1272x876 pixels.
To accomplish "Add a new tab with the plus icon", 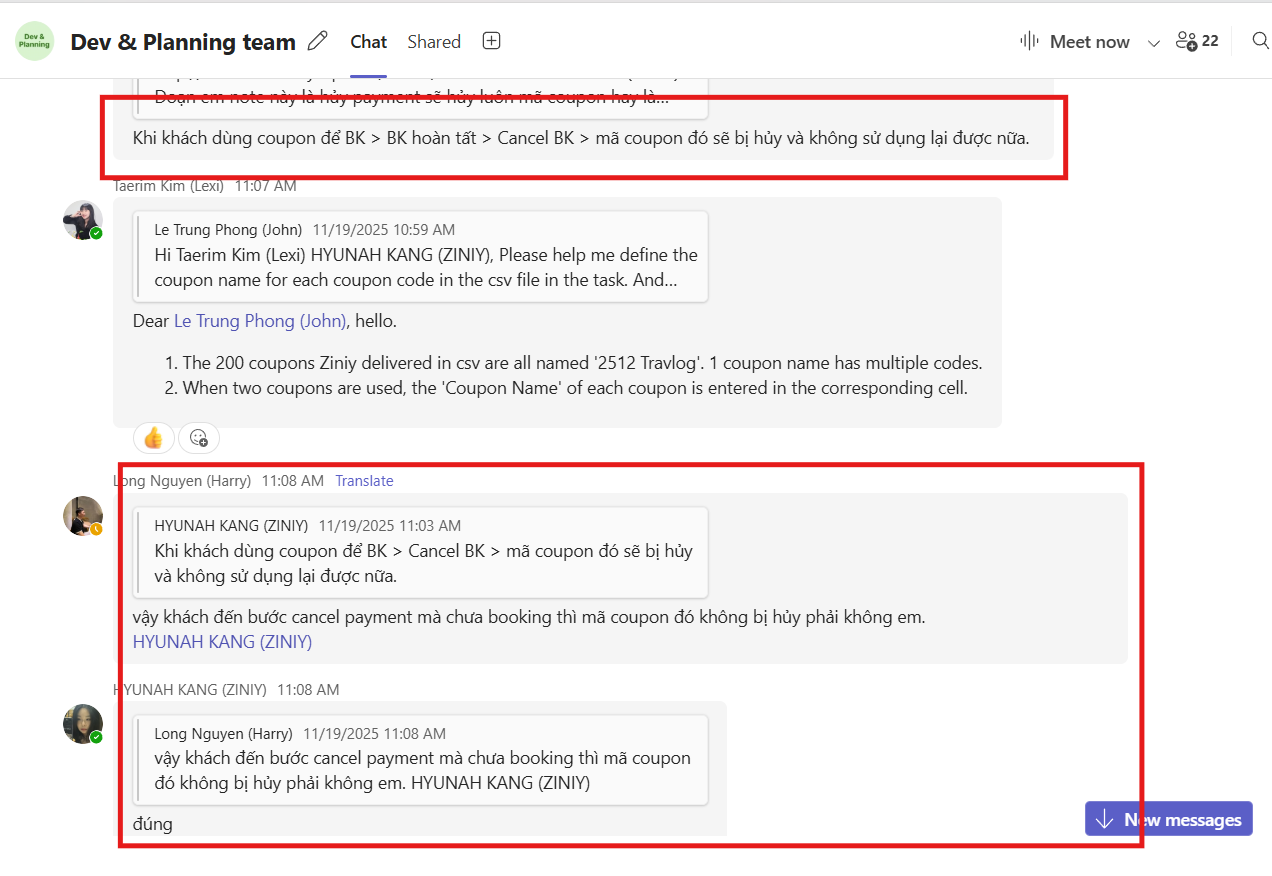I will pyautogui.click(x=491, y=41).
